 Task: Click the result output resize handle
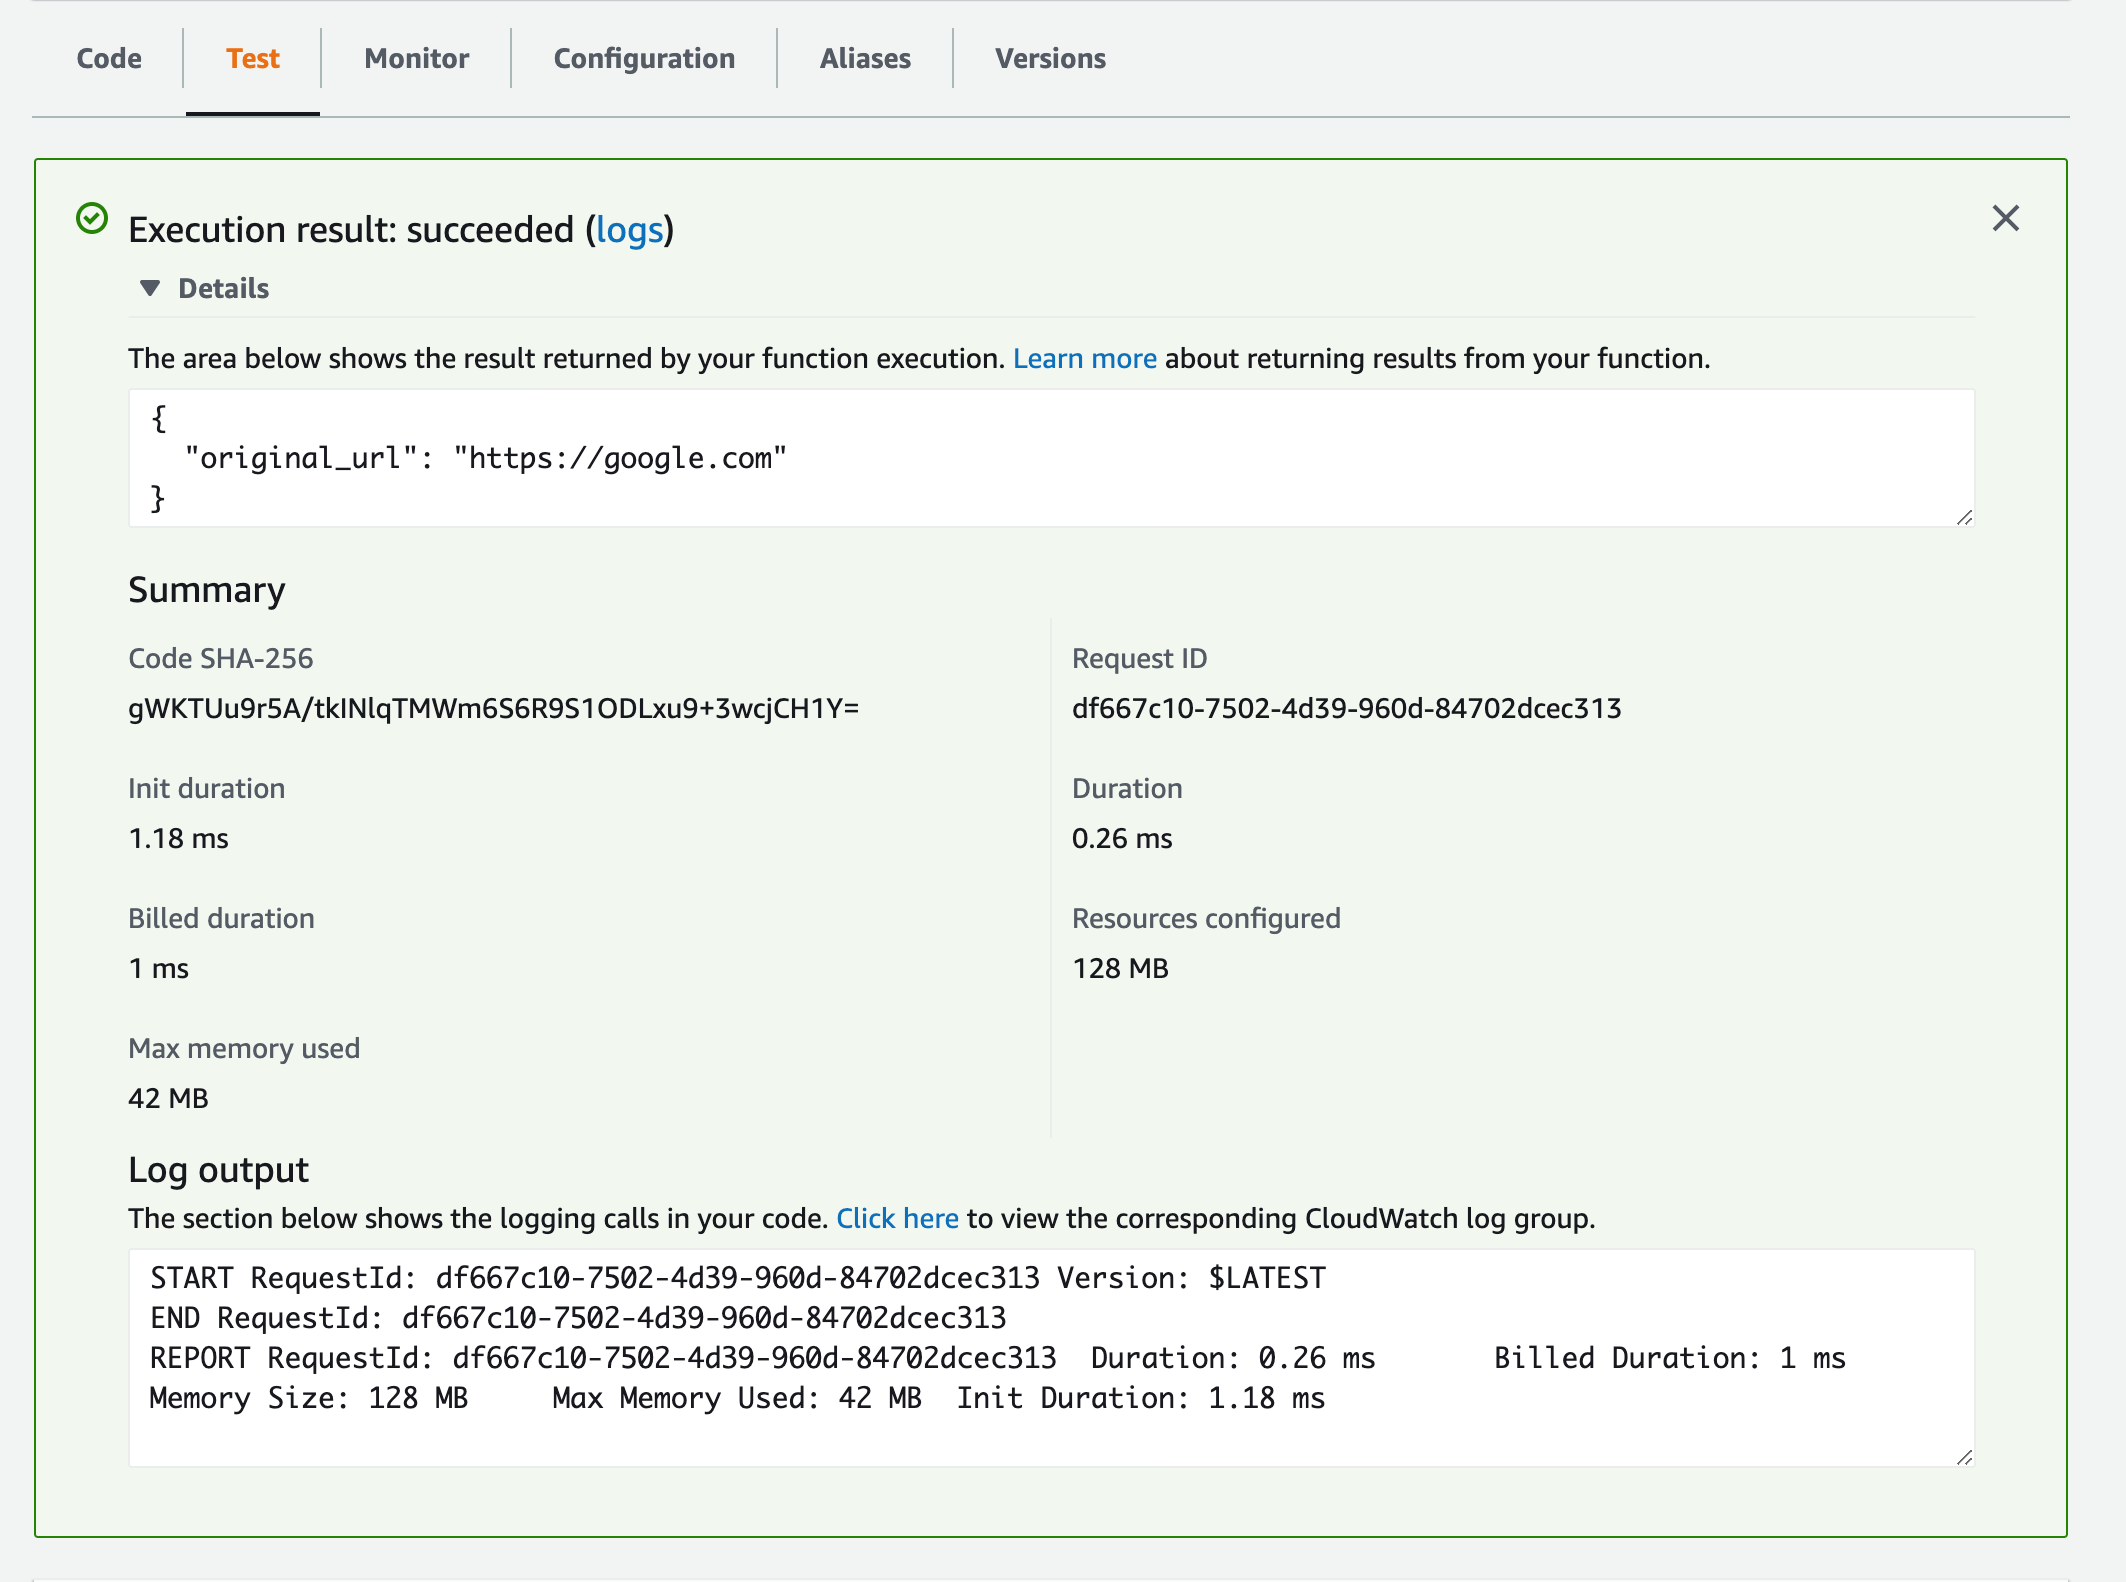pyautogui.click(x=1964, y=517)
